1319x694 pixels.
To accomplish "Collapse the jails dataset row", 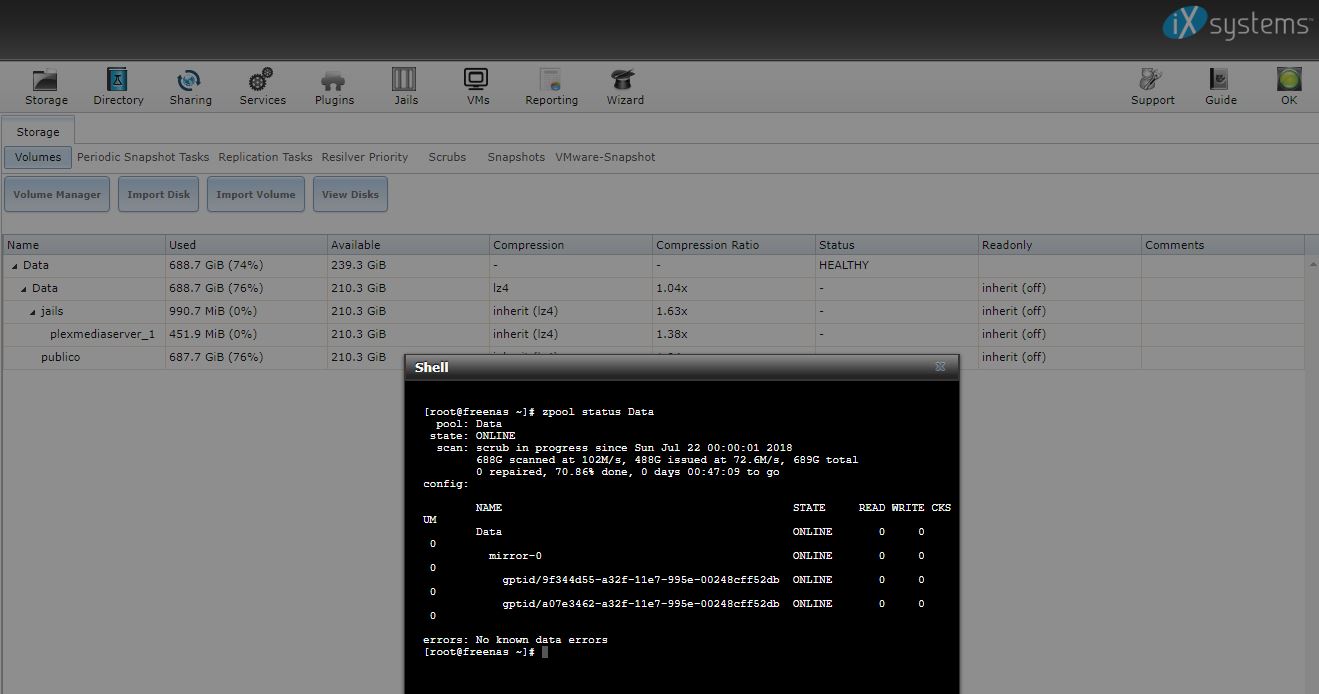I will [35, 312].
